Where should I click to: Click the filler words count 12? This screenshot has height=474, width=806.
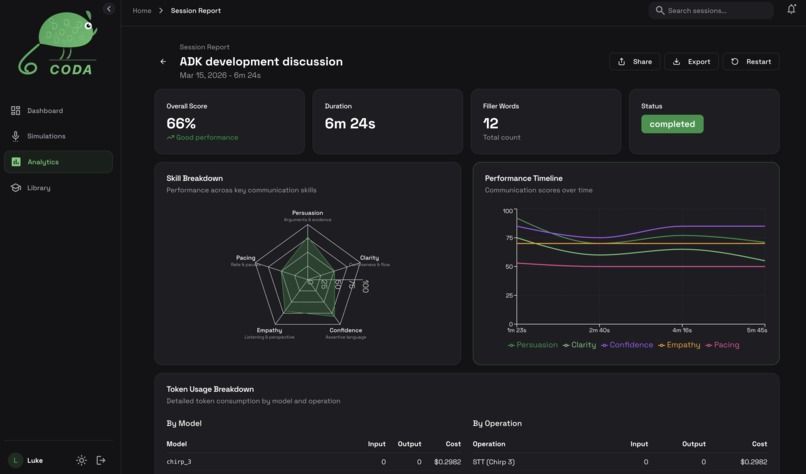490,123
